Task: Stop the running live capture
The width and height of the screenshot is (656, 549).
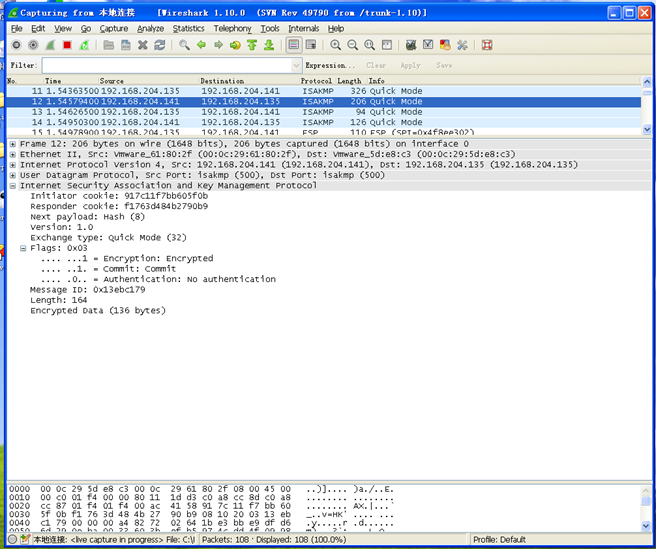Action: point(67,45)
